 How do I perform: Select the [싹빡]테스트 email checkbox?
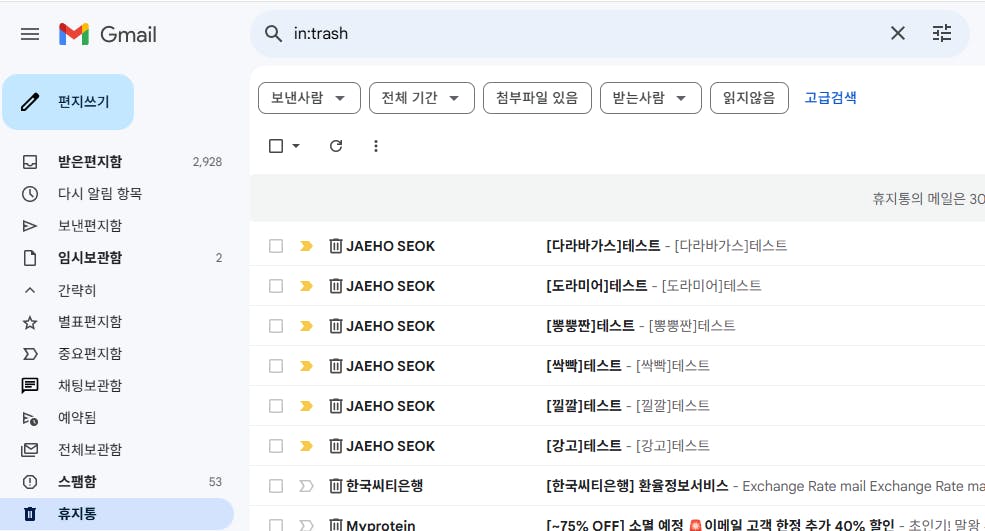(x=276, y=366)
